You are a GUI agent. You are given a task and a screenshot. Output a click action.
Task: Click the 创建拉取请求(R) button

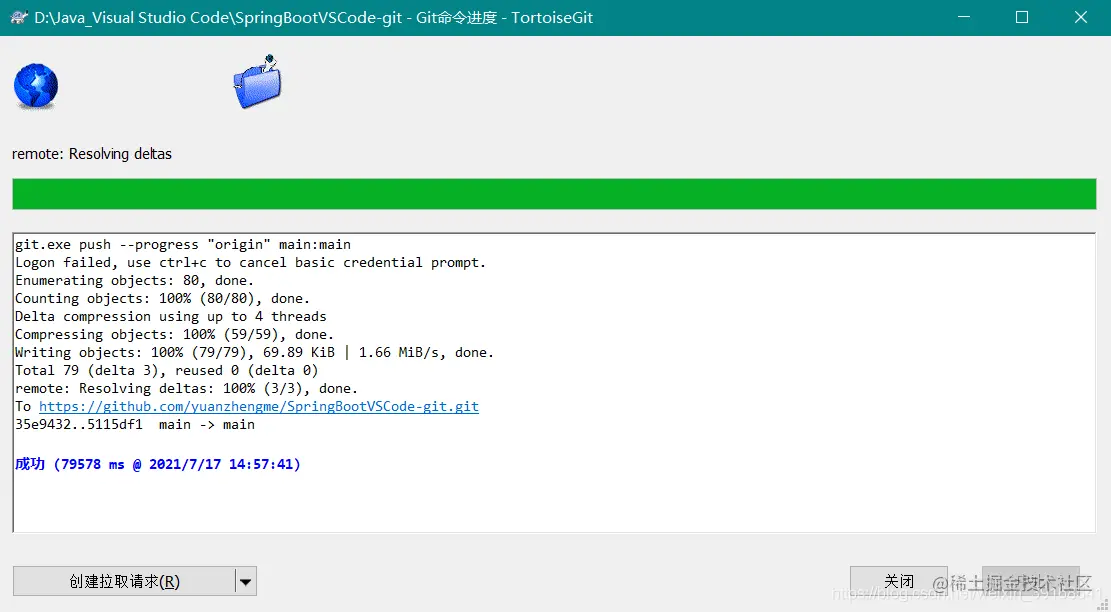coord(124,582)
